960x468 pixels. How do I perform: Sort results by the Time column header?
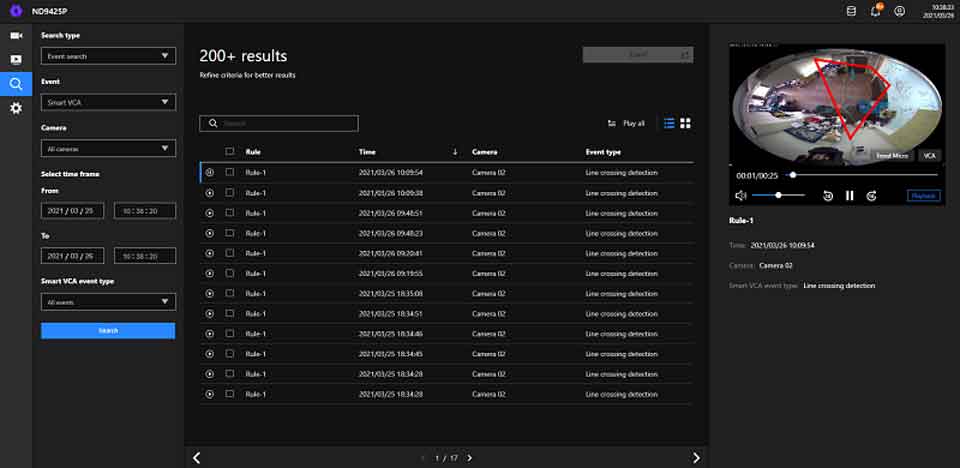pos(366,152)
